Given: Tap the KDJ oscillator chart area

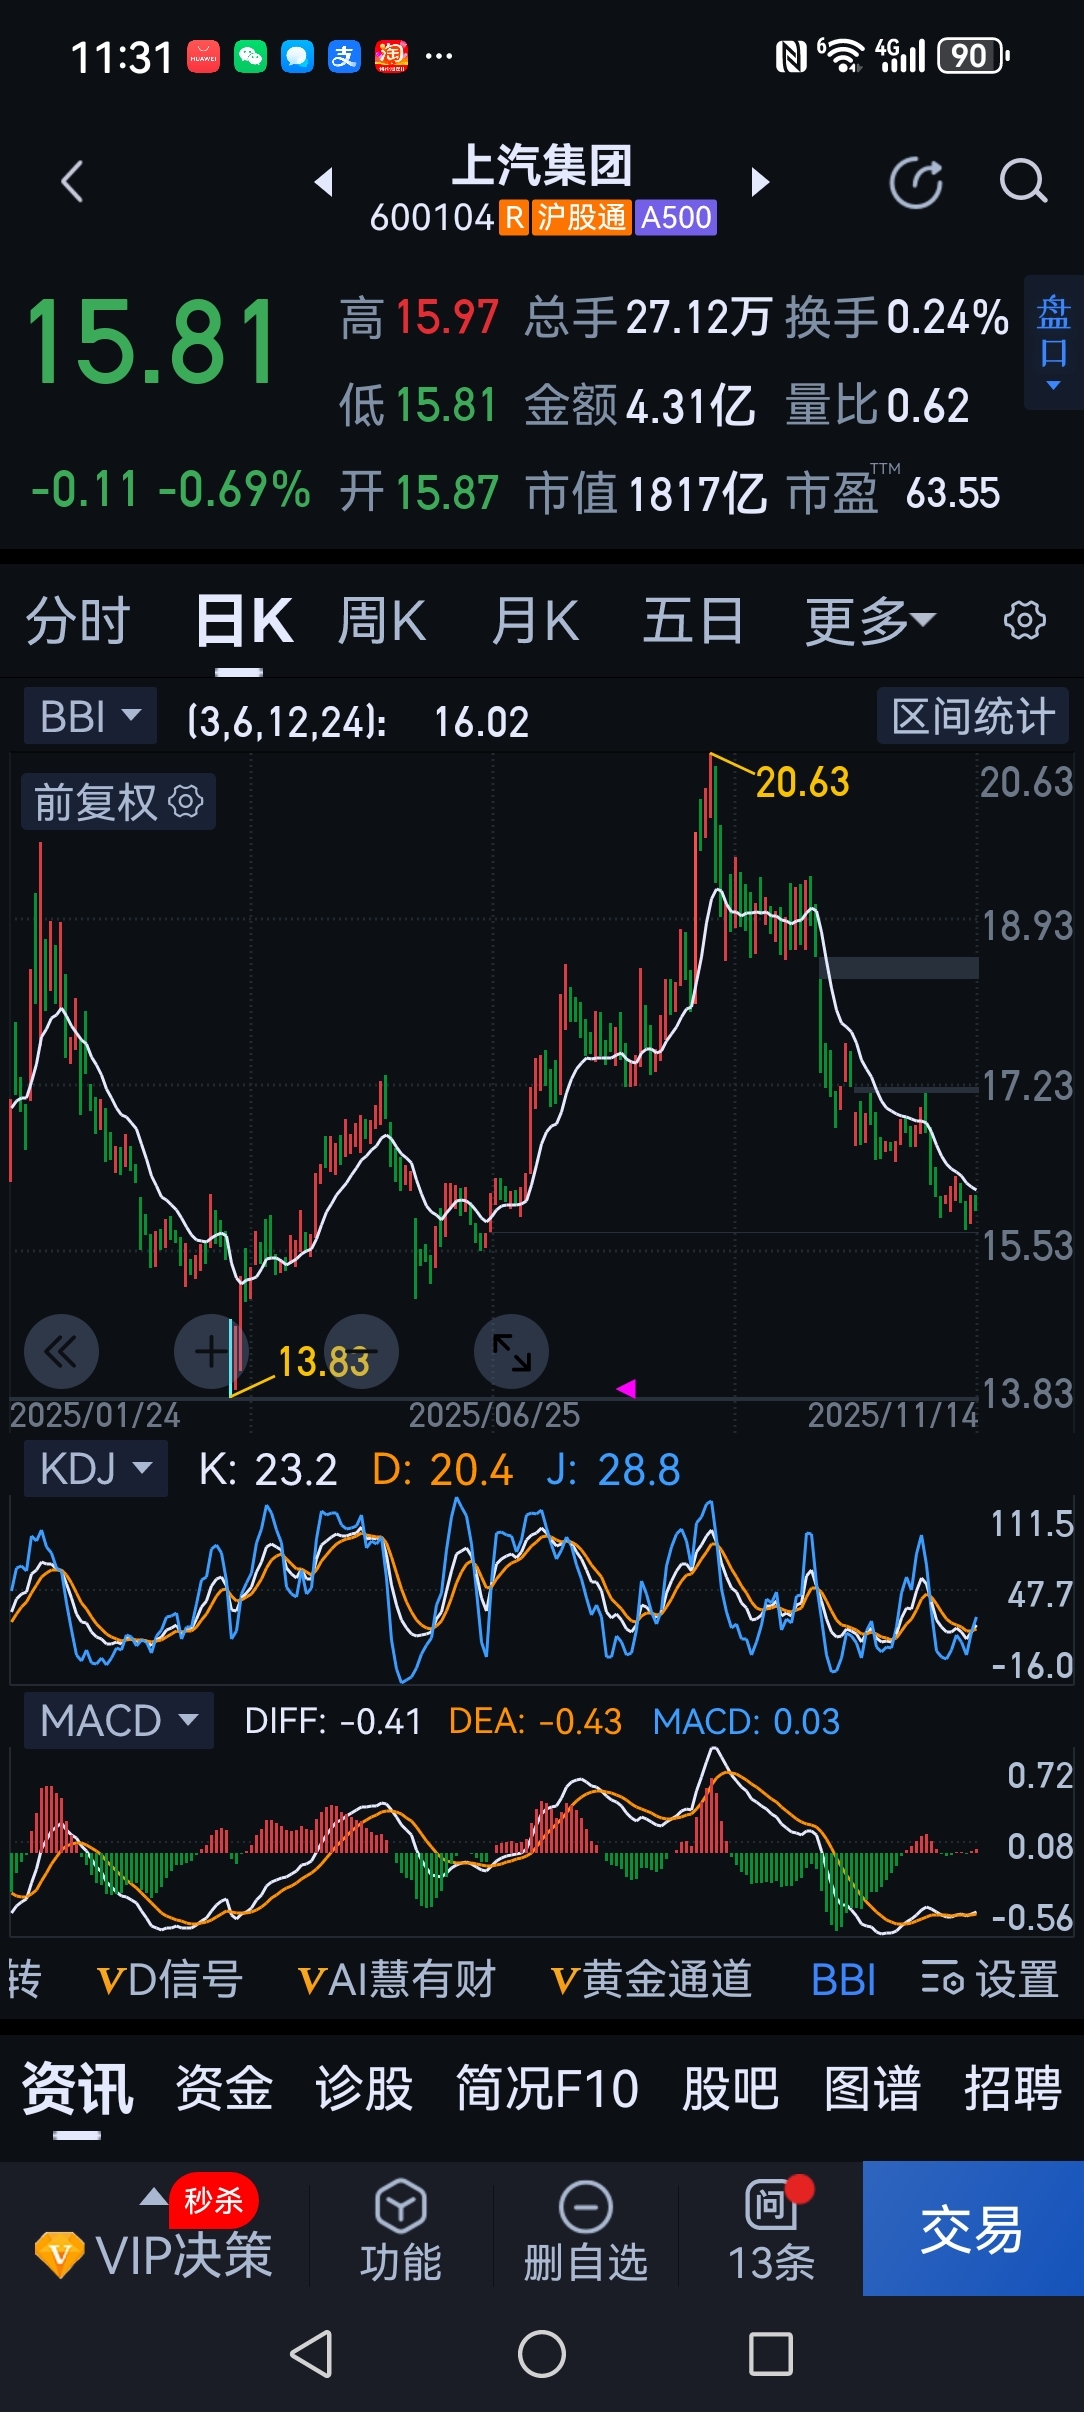Looking at the screenshot, I should (494, 1592).
